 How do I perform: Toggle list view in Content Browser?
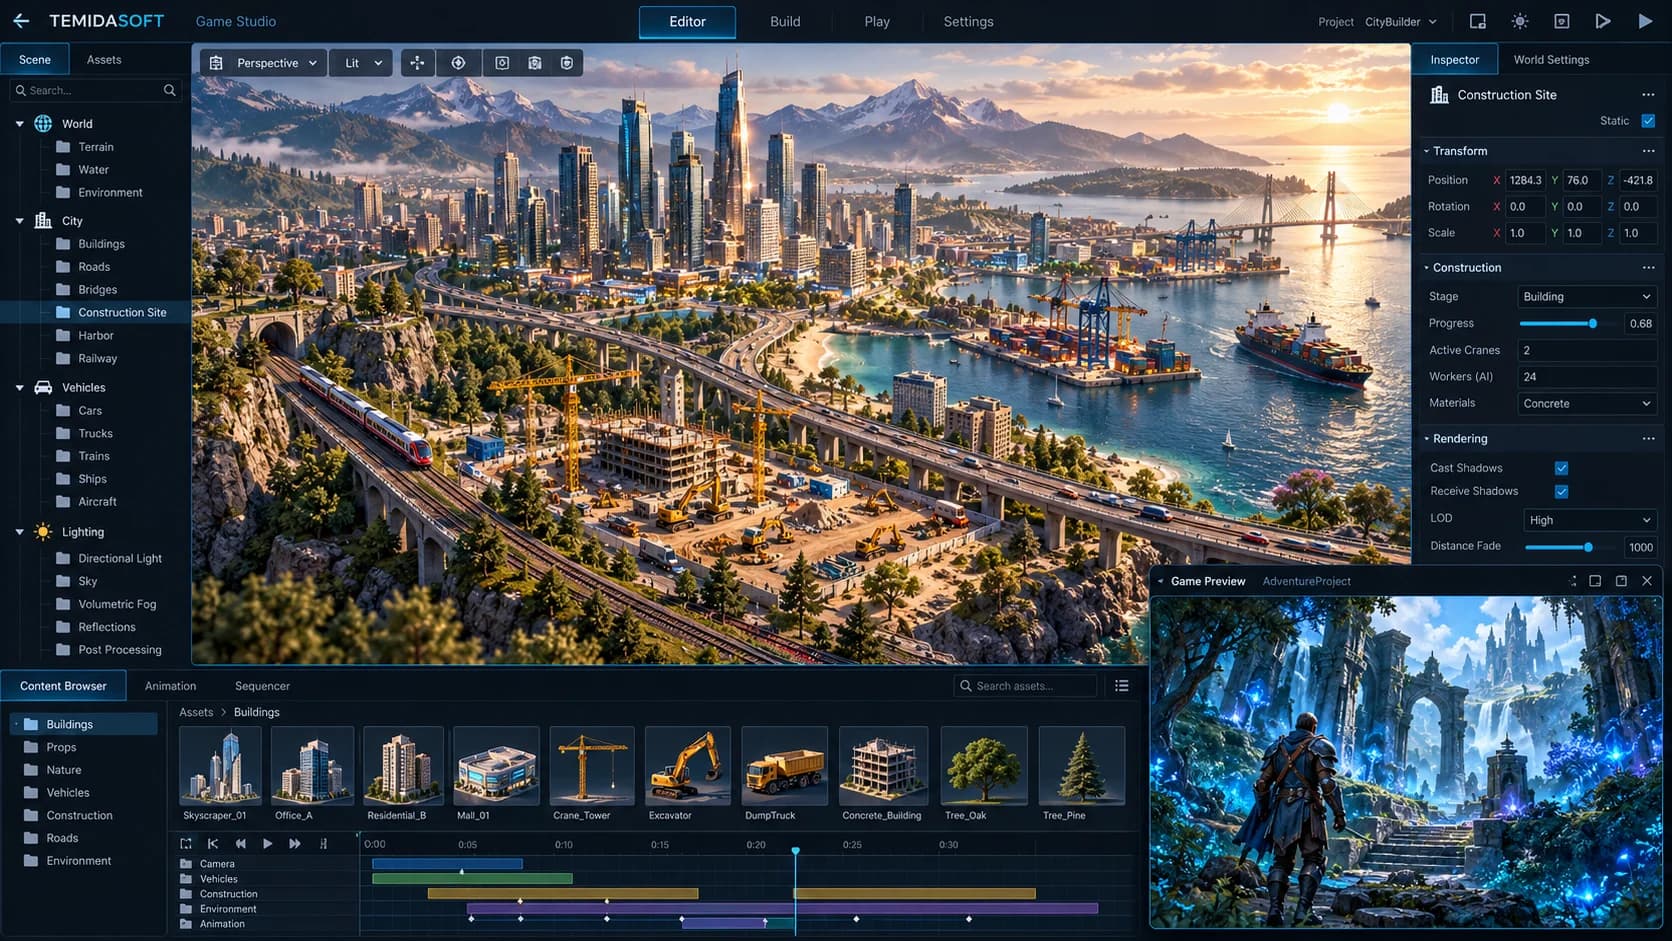pyautogui.click(x=1122, y=686)
